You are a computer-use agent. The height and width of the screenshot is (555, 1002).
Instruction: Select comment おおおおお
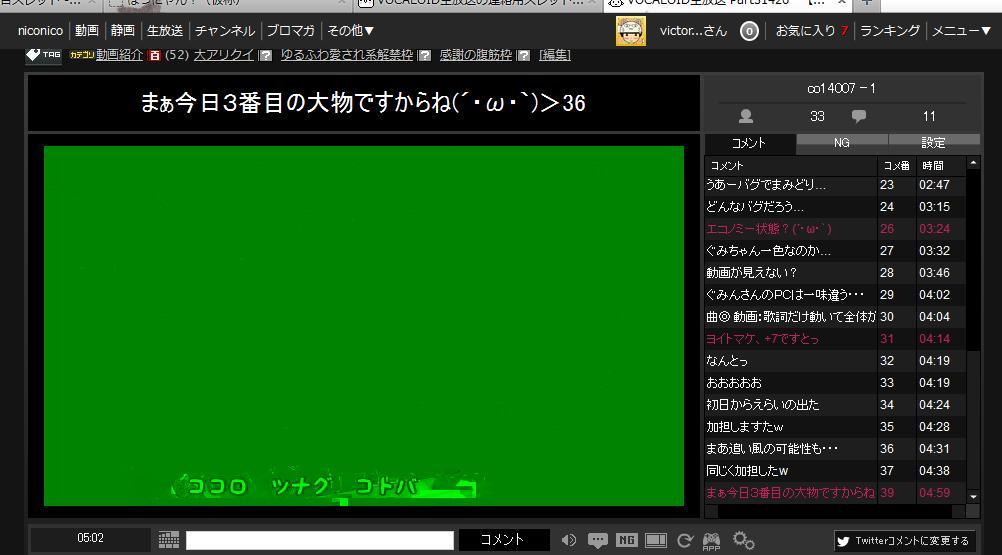835,383
